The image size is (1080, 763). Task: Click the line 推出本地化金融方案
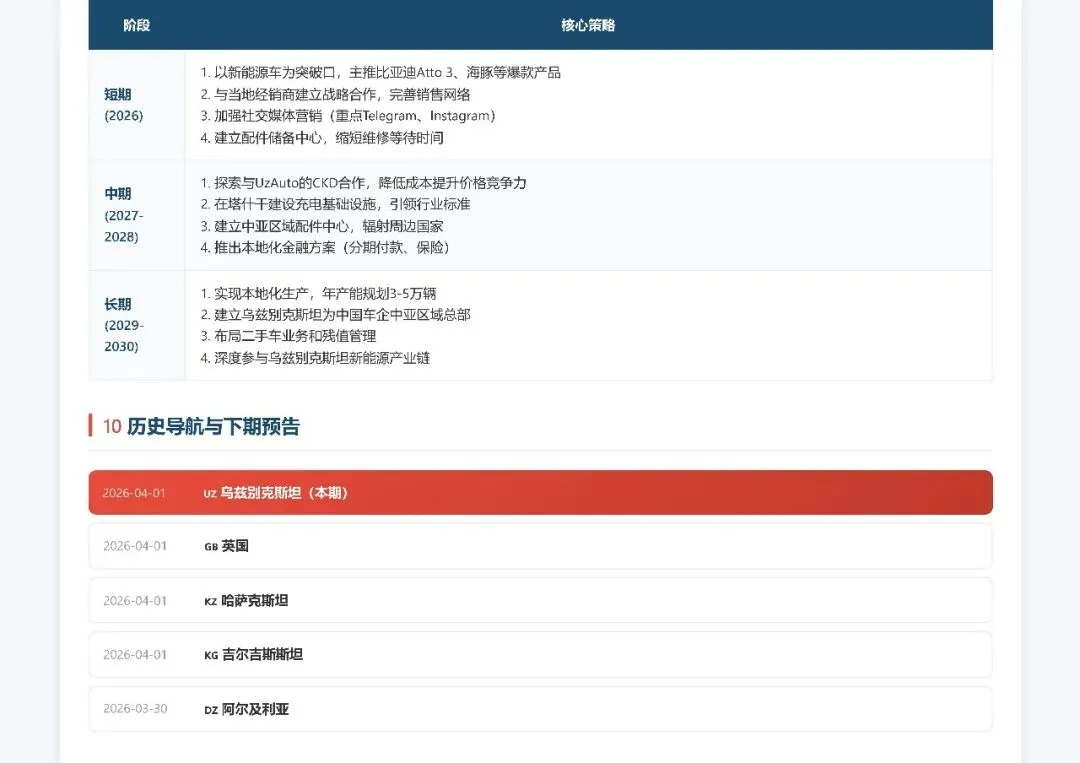(325, 247)
